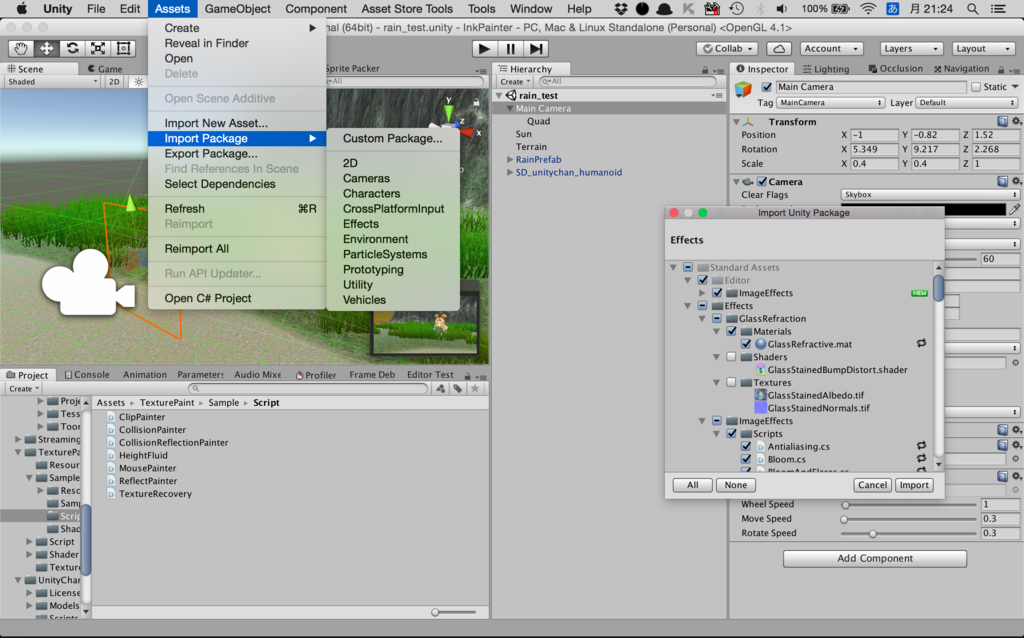The width and height of the screenshot is (1024, 638).
Task: Open Clear Flags Skybox dropdown
Action: [929, 195]
